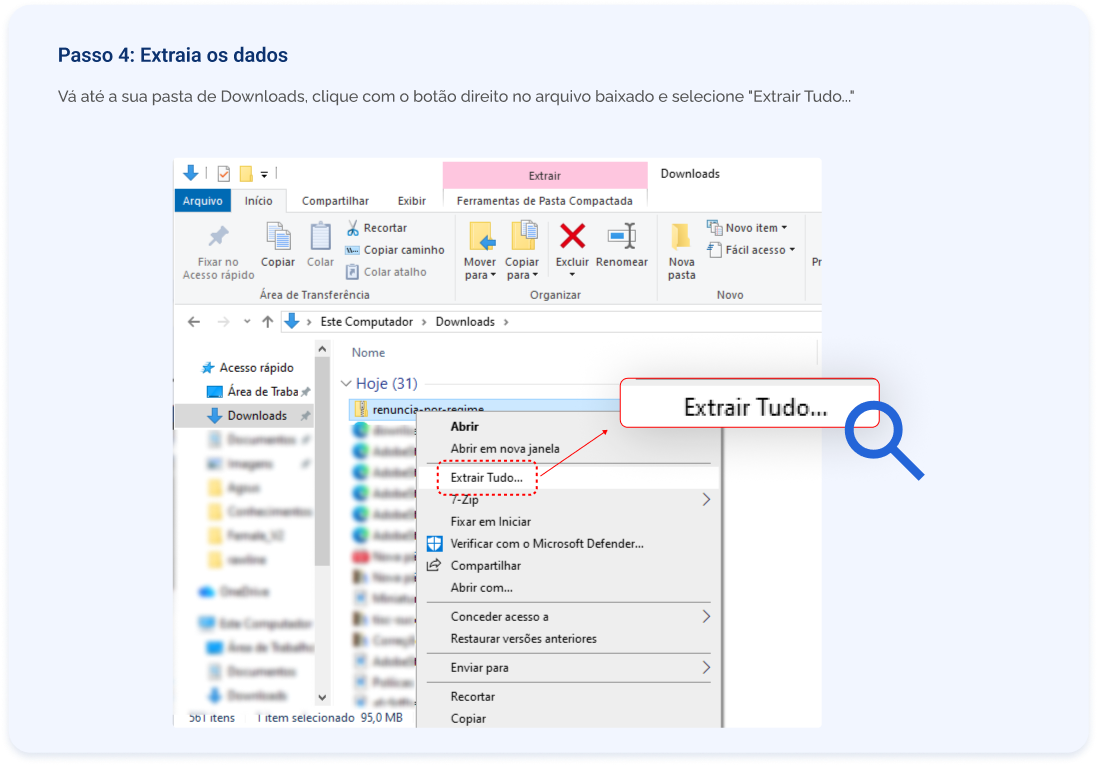Click the Copiar icon in the ribbon
Viewport: 1098px width, 766px height.
[x=278, y=237]
